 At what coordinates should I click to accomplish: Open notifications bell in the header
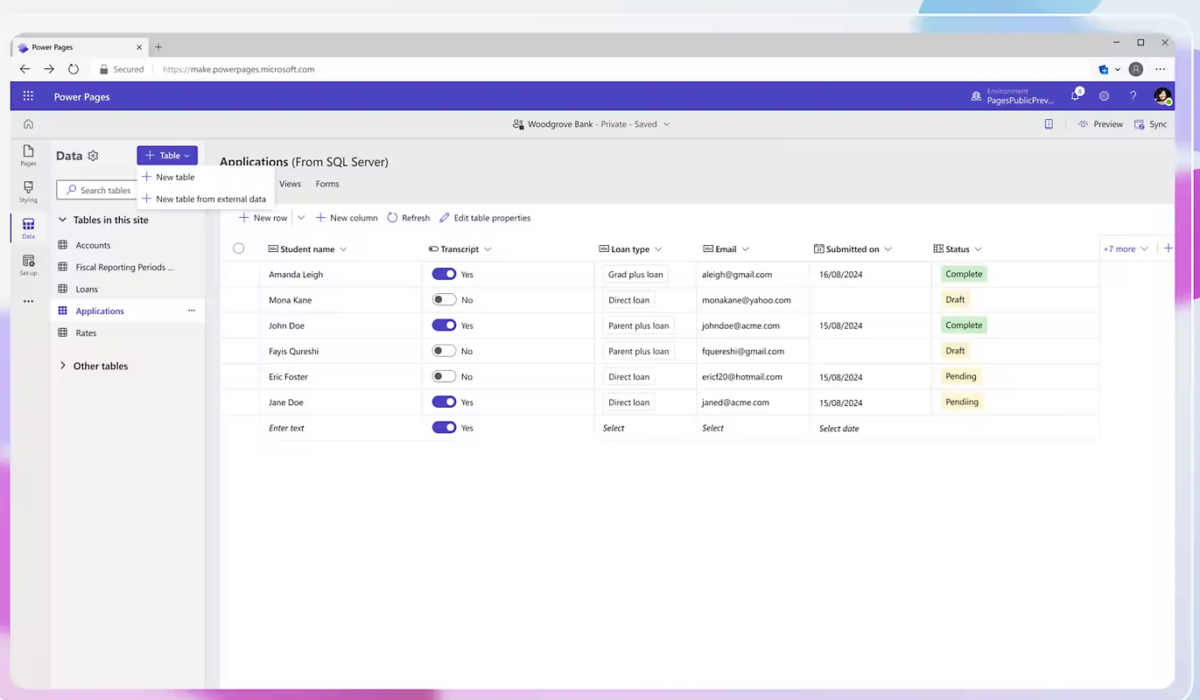click(x=1076, y=96)
